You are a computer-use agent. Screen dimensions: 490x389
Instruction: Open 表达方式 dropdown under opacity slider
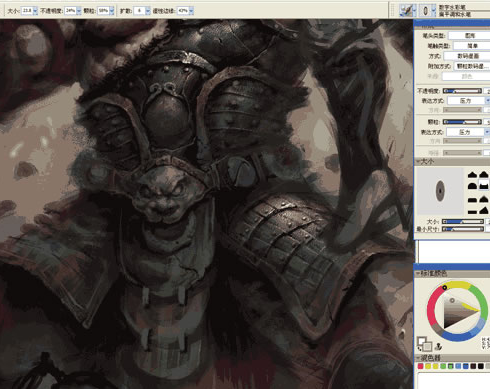(x=468, y=101)
